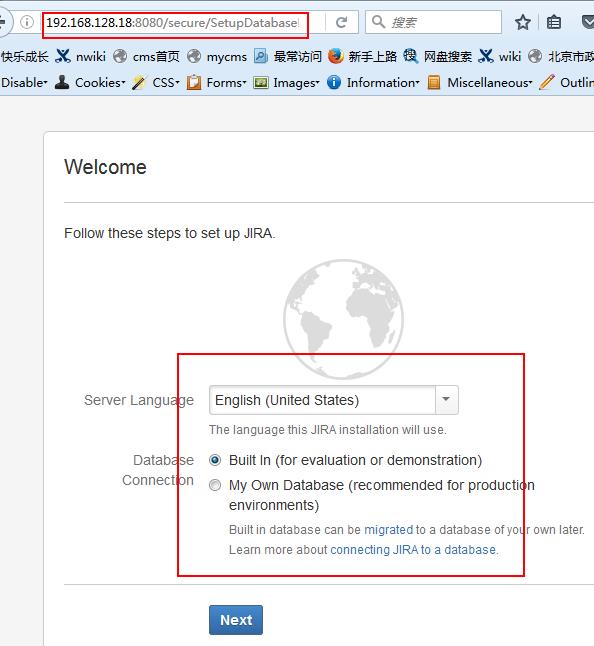Open the 网盘搜索 bookmark

[437, 56]
